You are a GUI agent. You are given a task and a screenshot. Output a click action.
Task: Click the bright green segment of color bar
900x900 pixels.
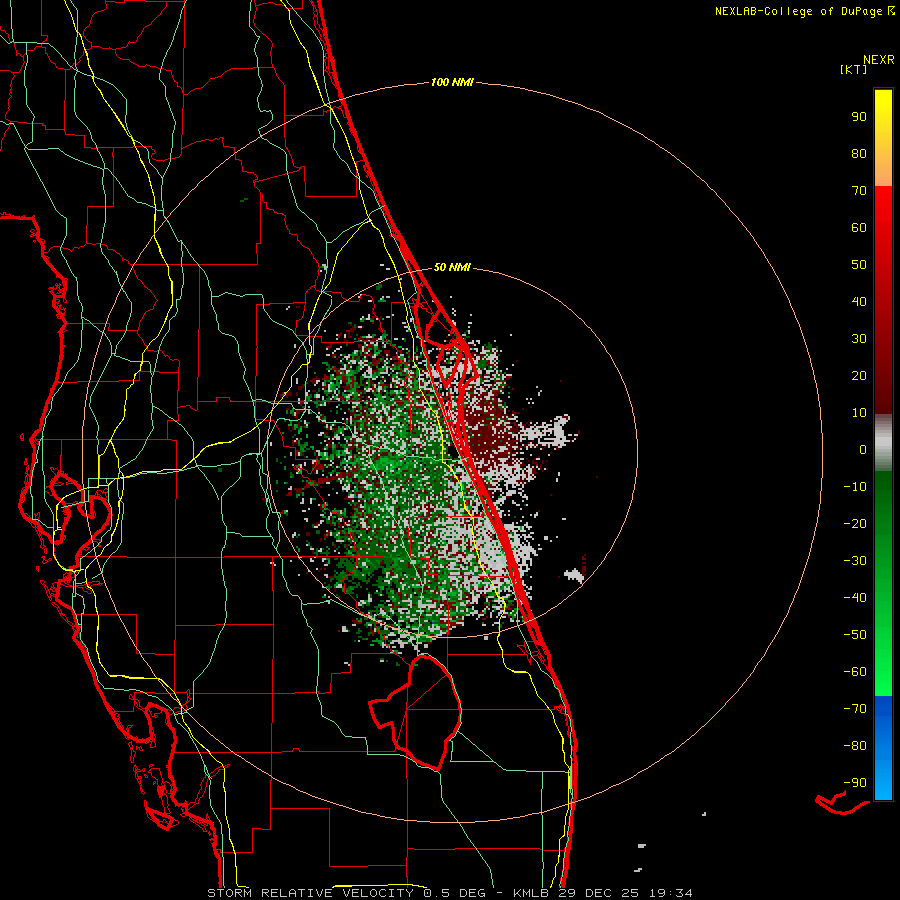click(883, 584)
